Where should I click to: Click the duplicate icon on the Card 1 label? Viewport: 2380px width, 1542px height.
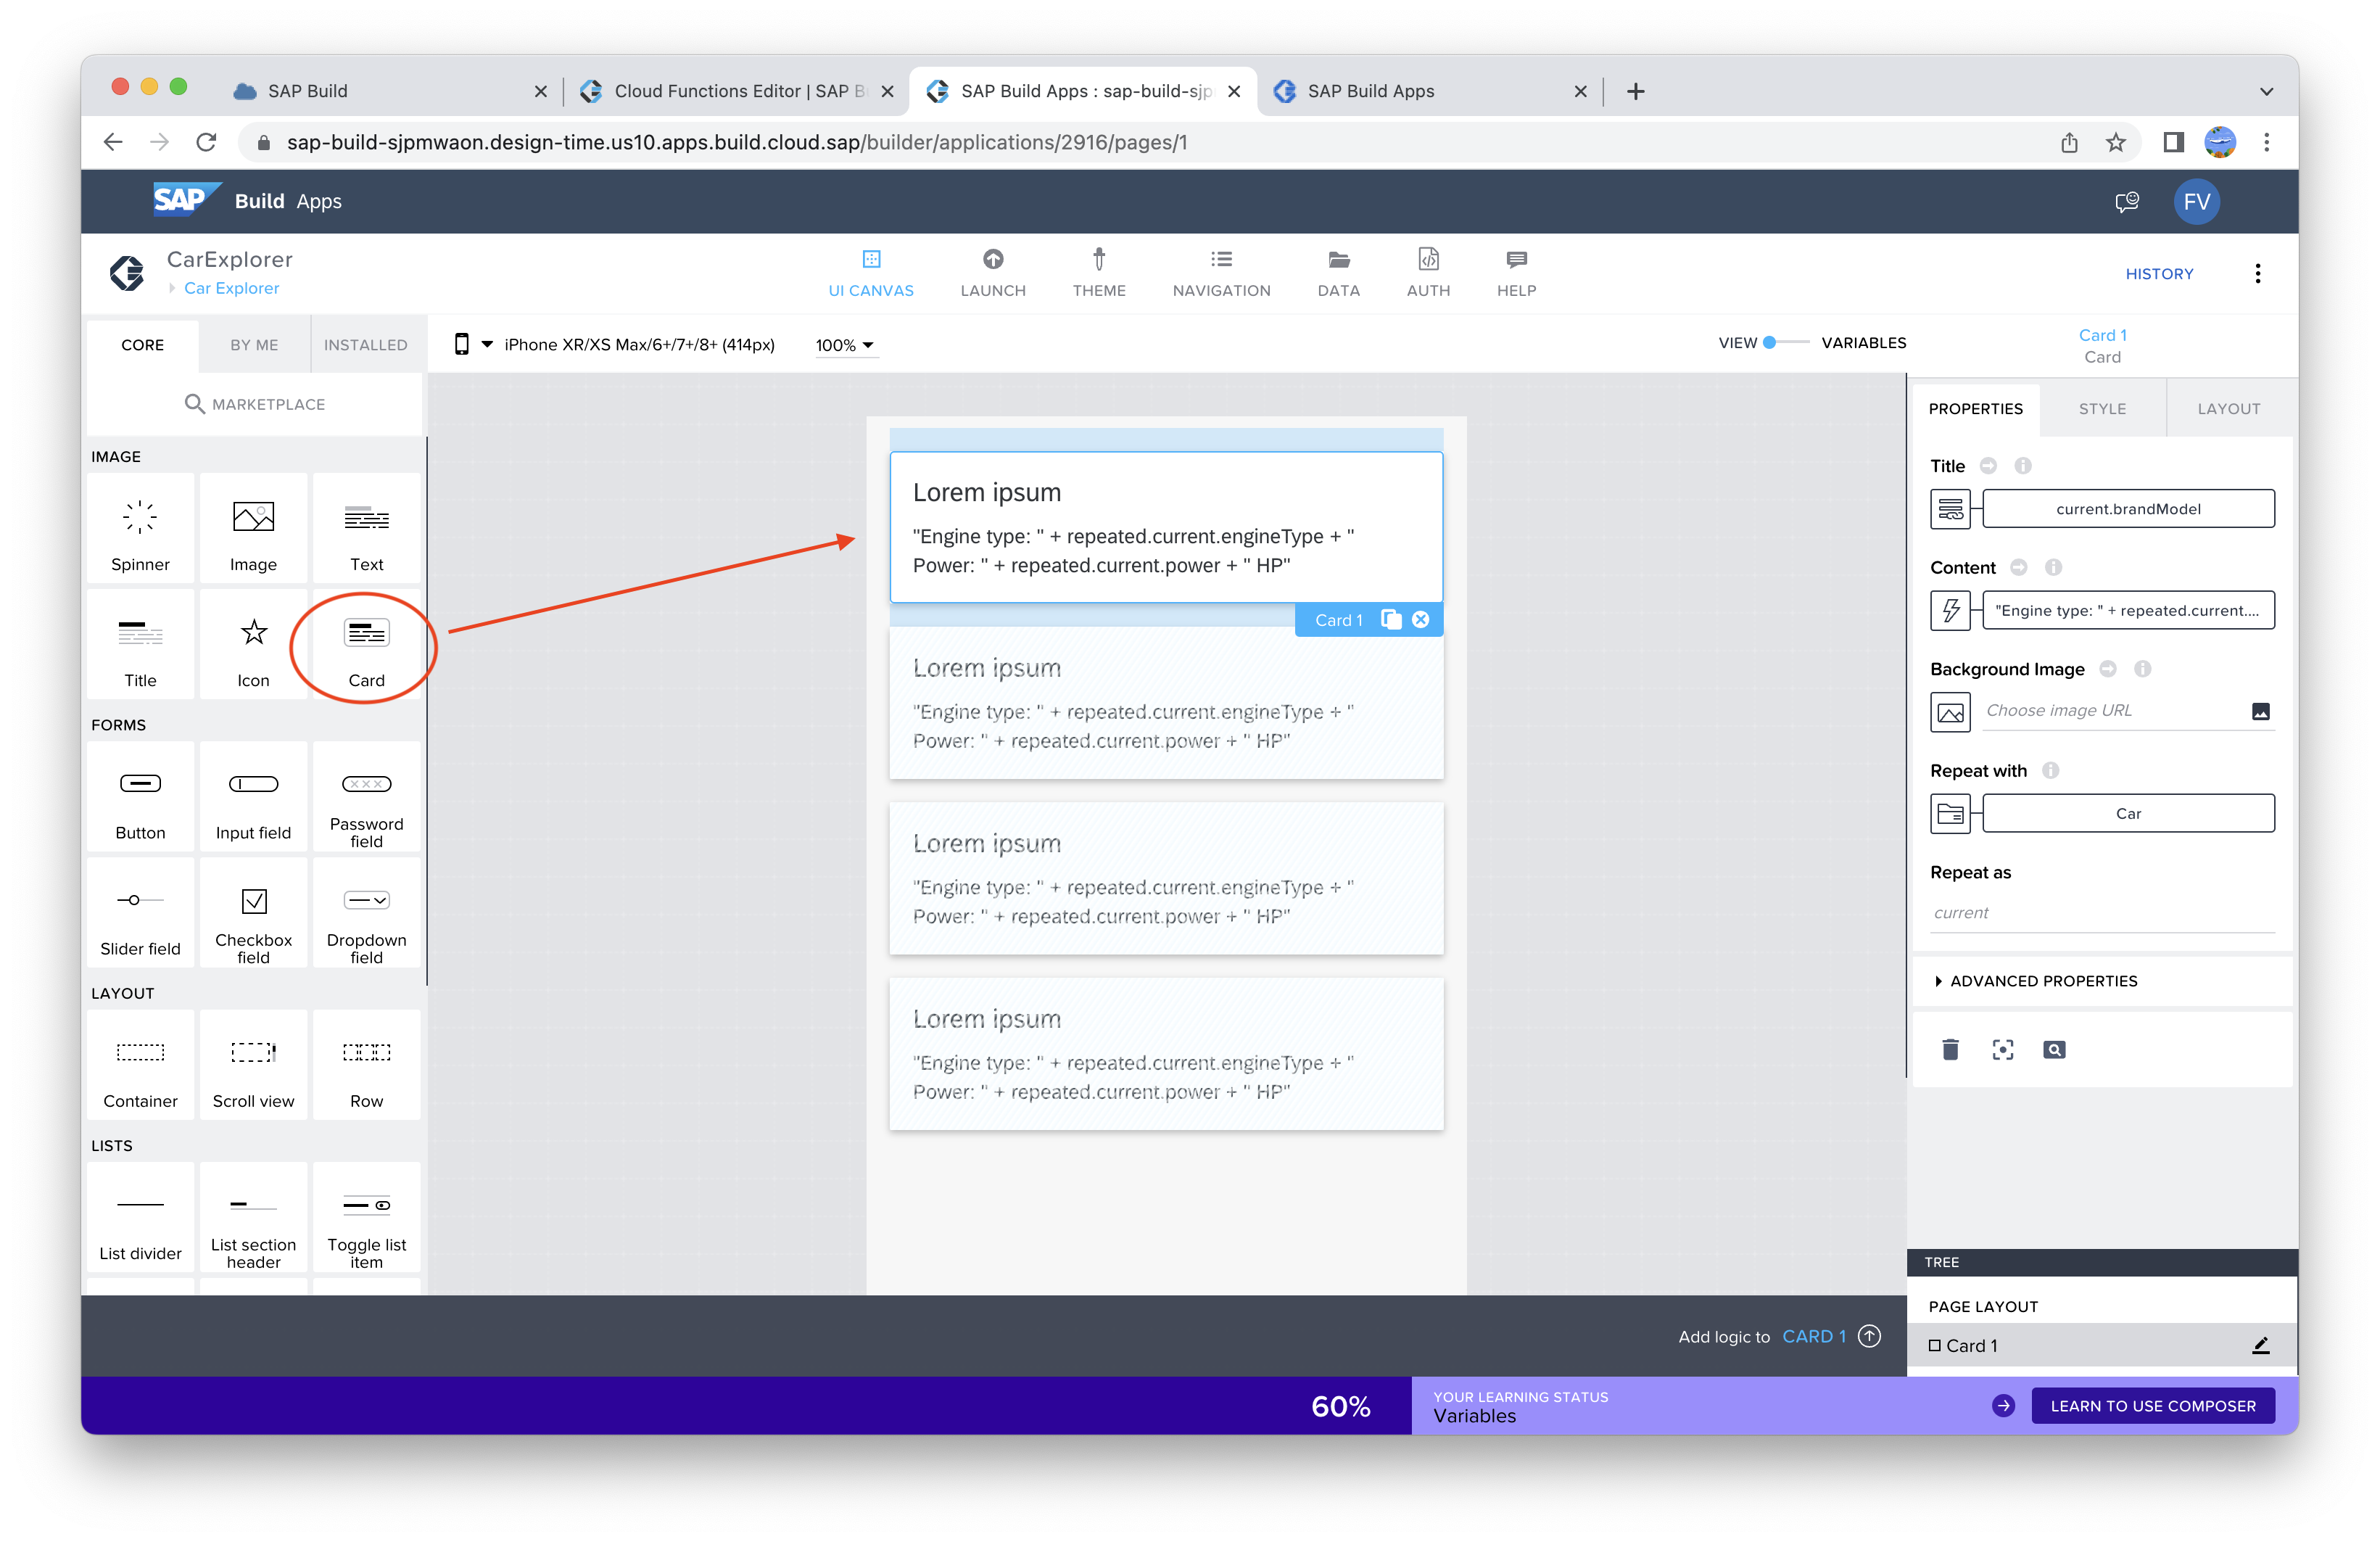pyautogui.click(x=1390, y=620)
